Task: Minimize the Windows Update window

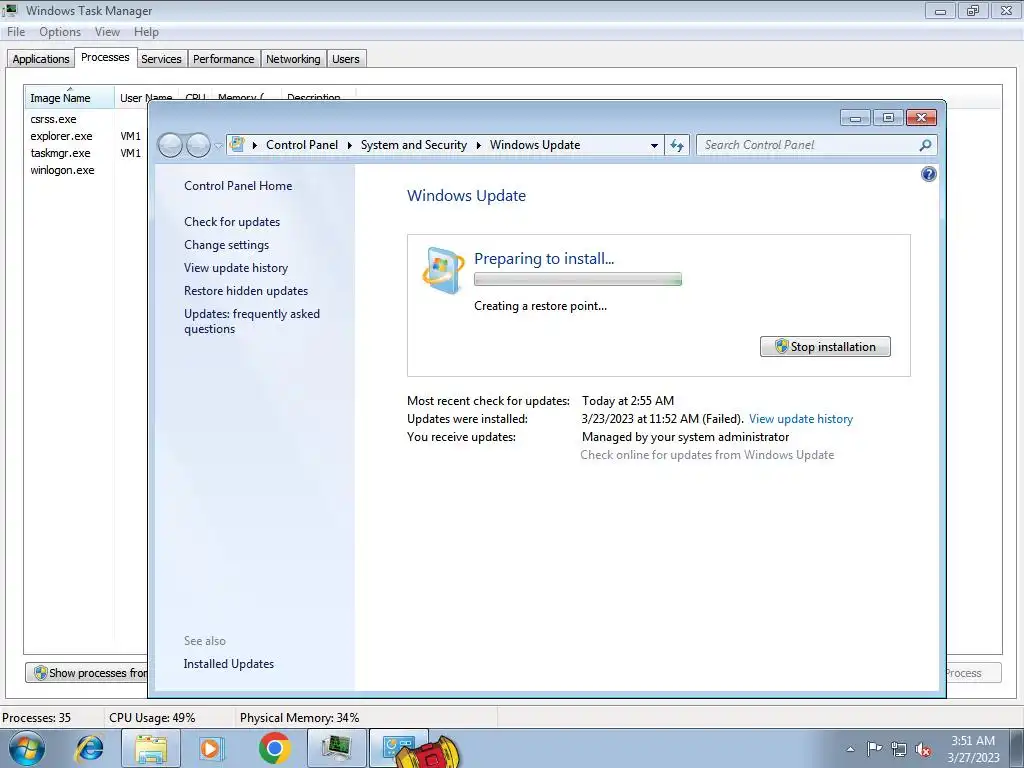Action: (855, 118)
